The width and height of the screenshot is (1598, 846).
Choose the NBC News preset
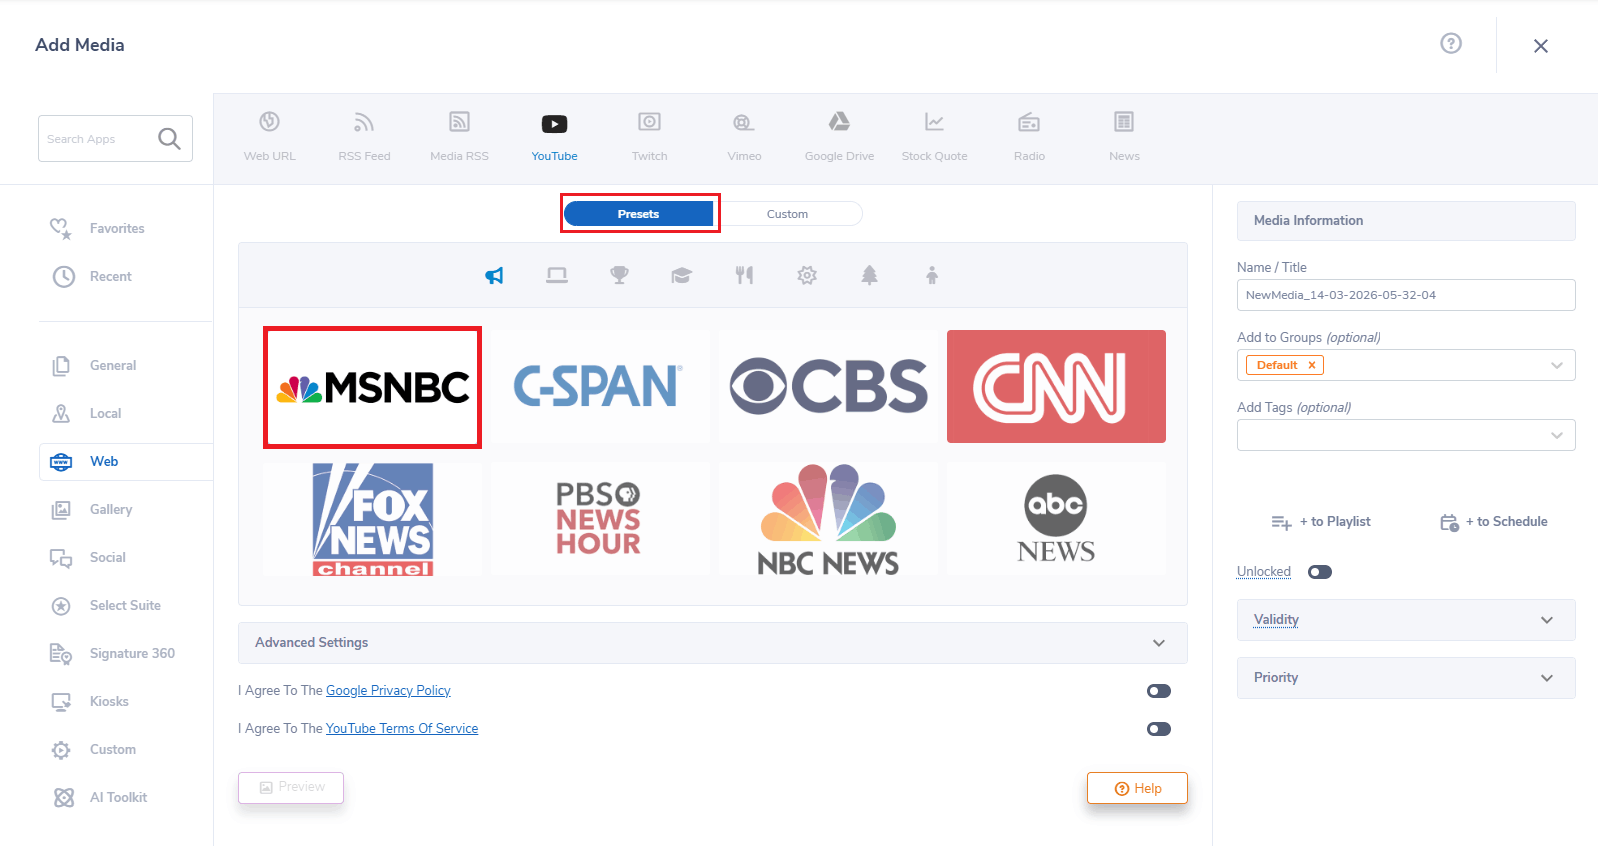point(828,519)
